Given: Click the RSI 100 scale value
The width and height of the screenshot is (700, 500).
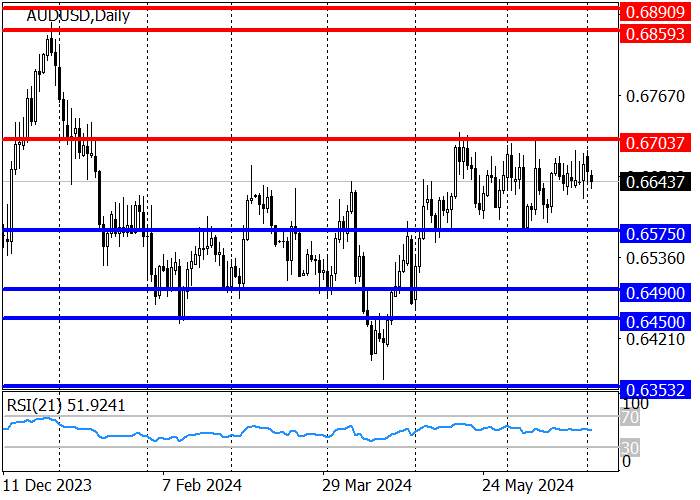Looking at the screenshot, I should click(635, 403).
